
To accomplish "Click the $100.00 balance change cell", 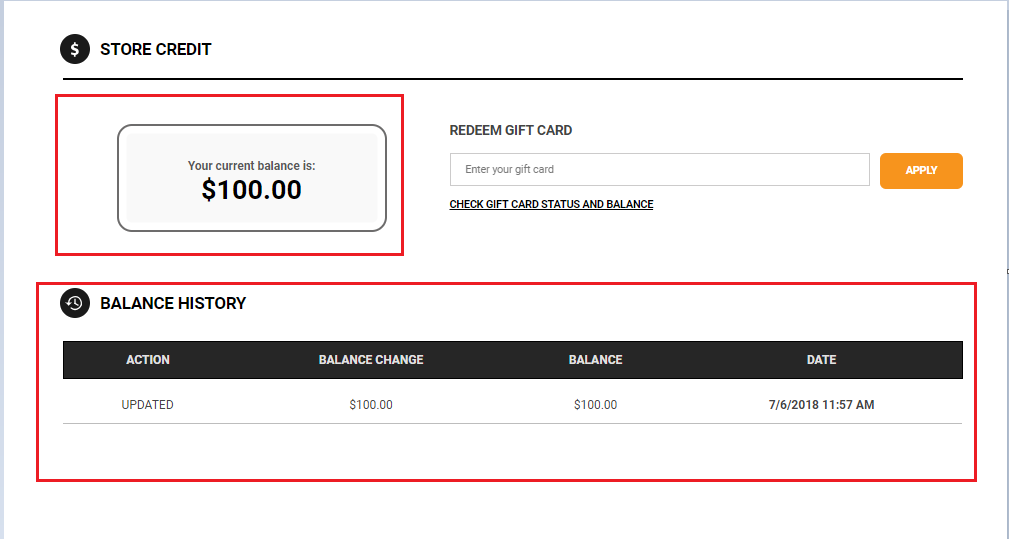I will click(371, 405).
